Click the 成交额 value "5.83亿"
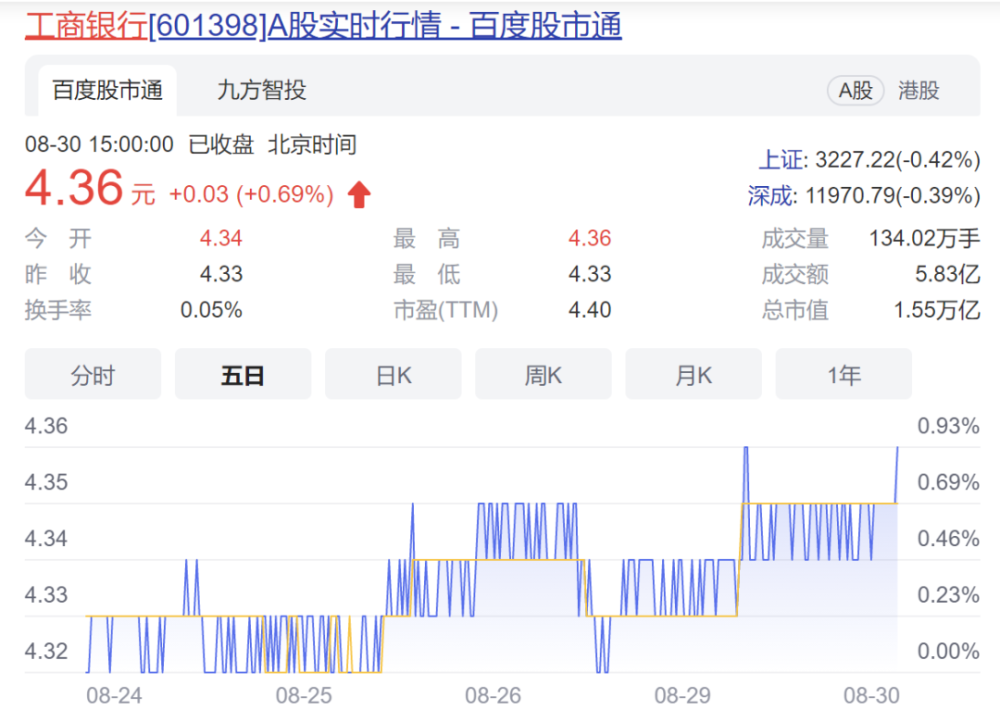 [948, 274]
